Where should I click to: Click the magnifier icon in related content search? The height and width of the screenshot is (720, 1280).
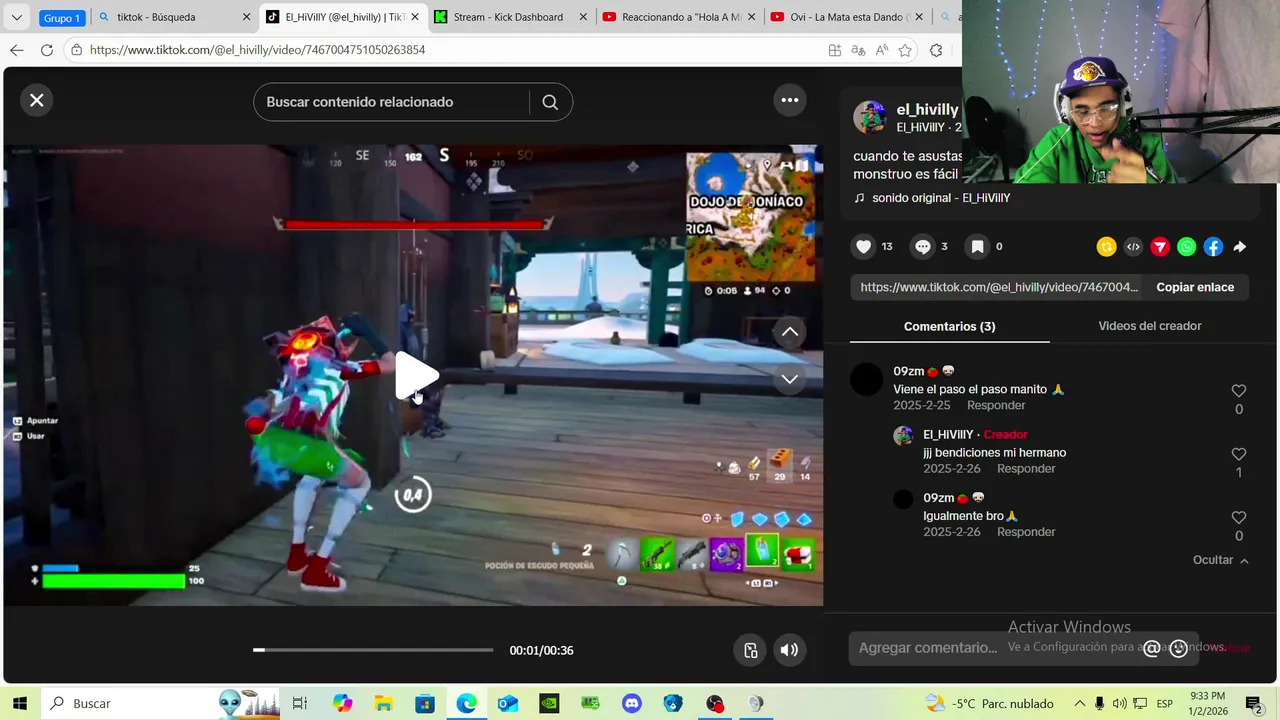pyautogui.click(x=550, y=102)
